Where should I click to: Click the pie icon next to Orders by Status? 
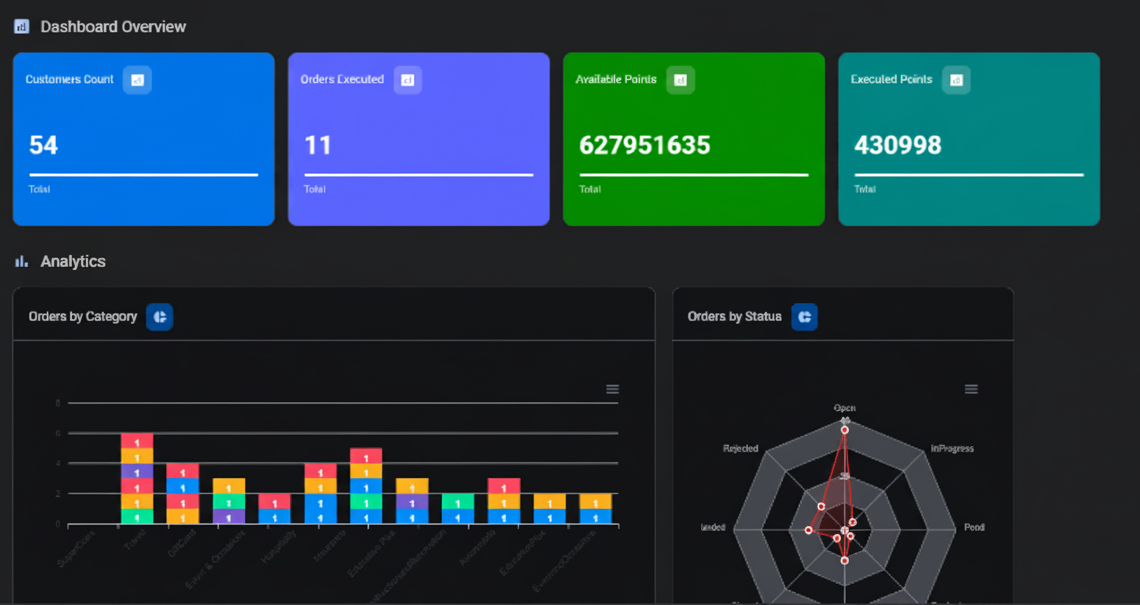coord(804,316)
